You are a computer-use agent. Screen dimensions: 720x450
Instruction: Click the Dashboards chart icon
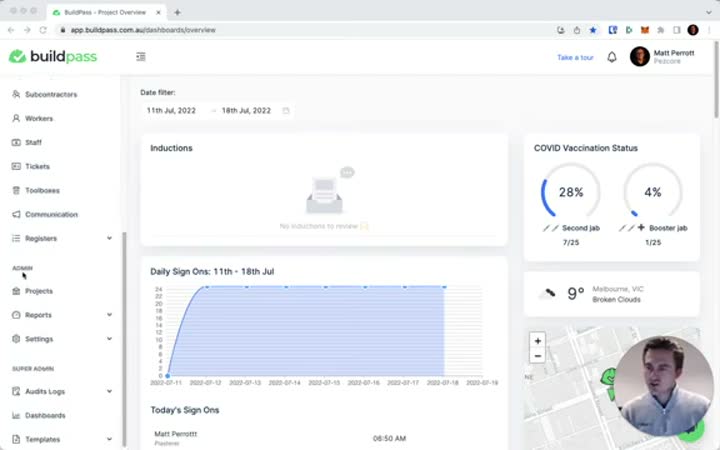(x=16, y=415)
